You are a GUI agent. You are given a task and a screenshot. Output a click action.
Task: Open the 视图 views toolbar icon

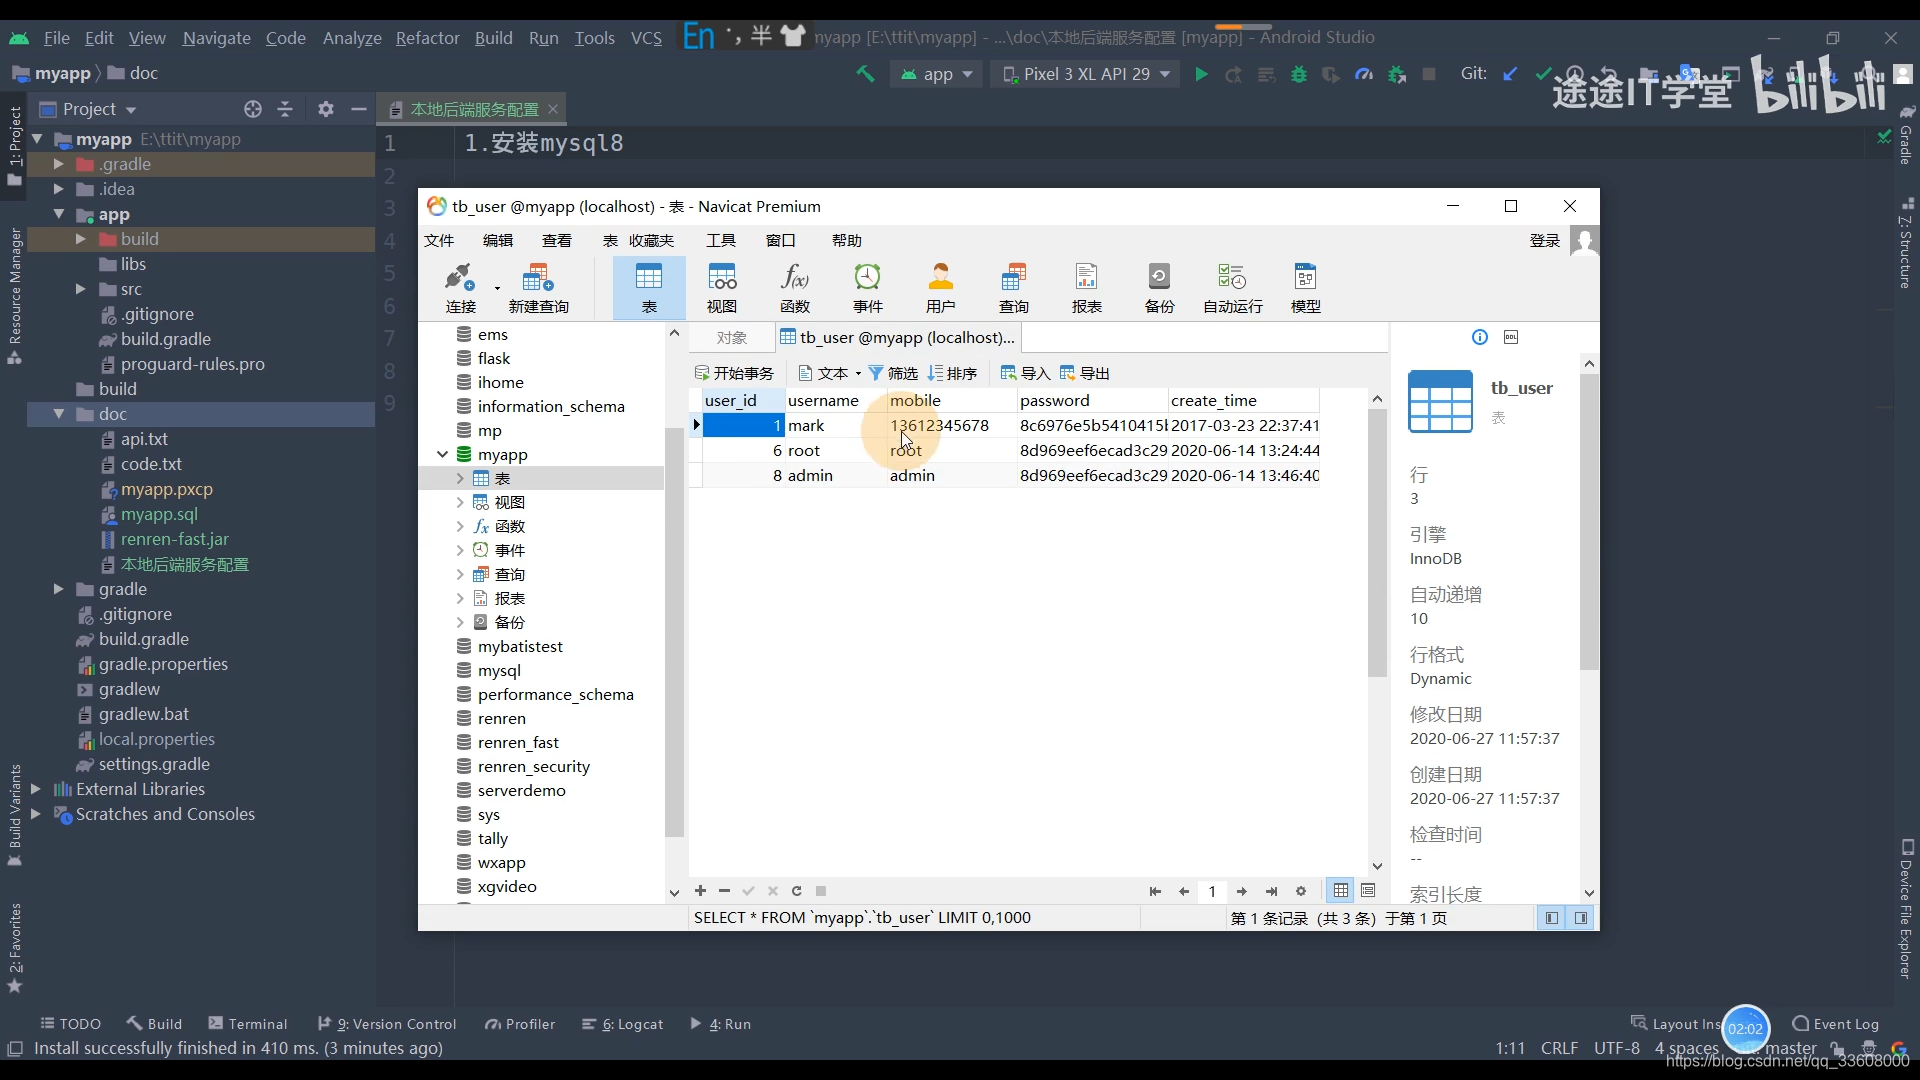click(722, 287)
